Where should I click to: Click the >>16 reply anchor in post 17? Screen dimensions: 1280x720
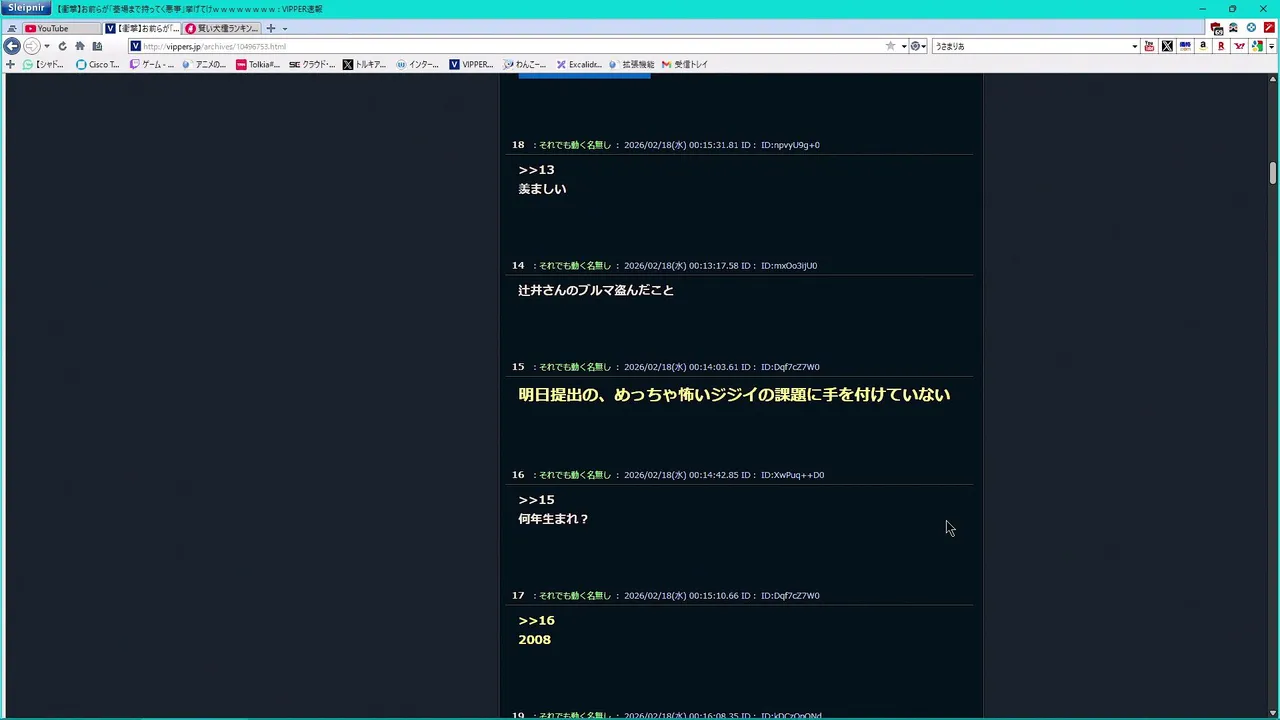point(536,621)
